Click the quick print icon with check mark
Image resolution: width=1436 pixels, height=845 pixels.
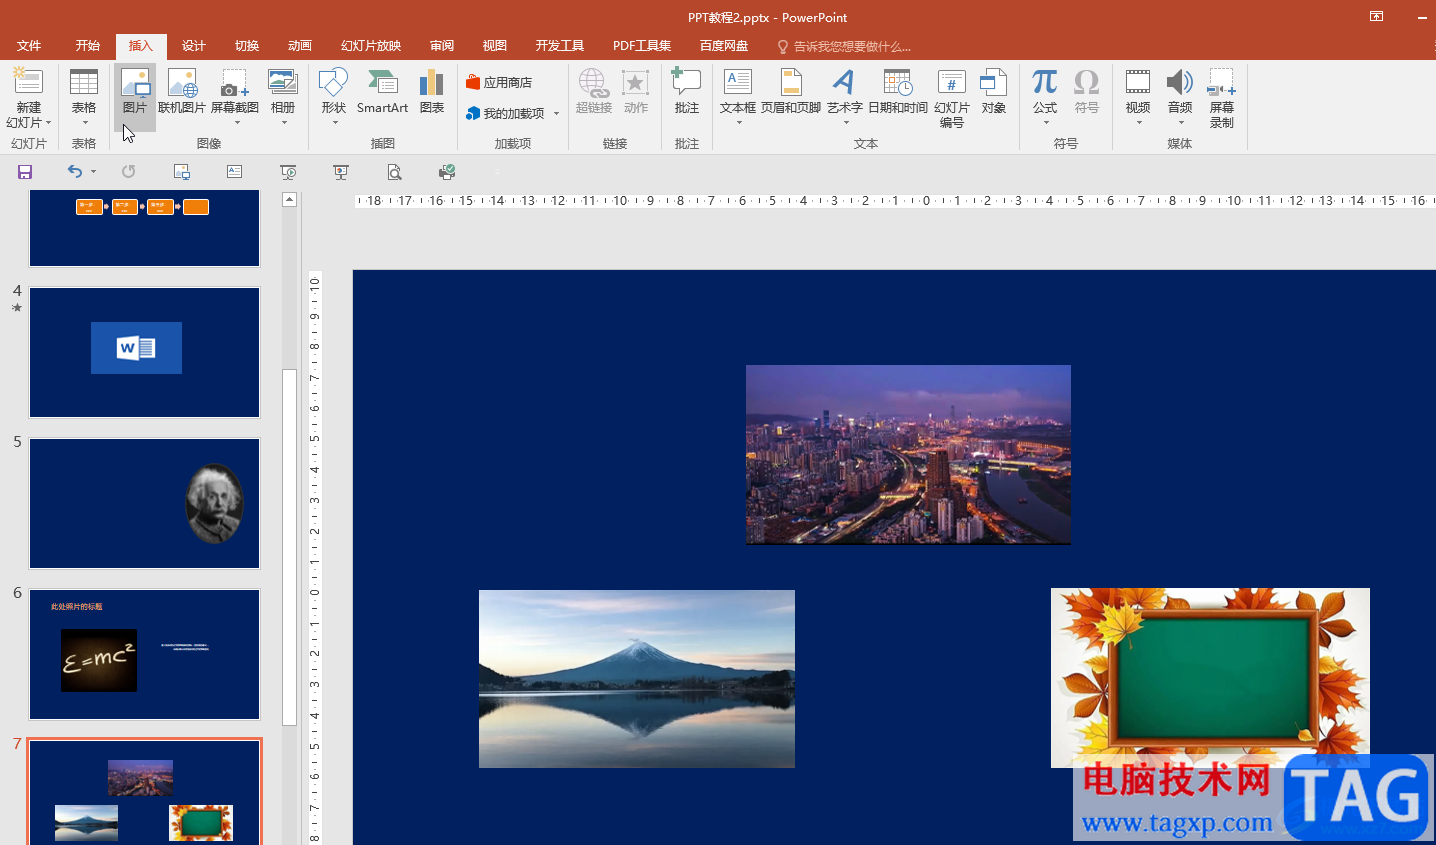pos(447,172)
